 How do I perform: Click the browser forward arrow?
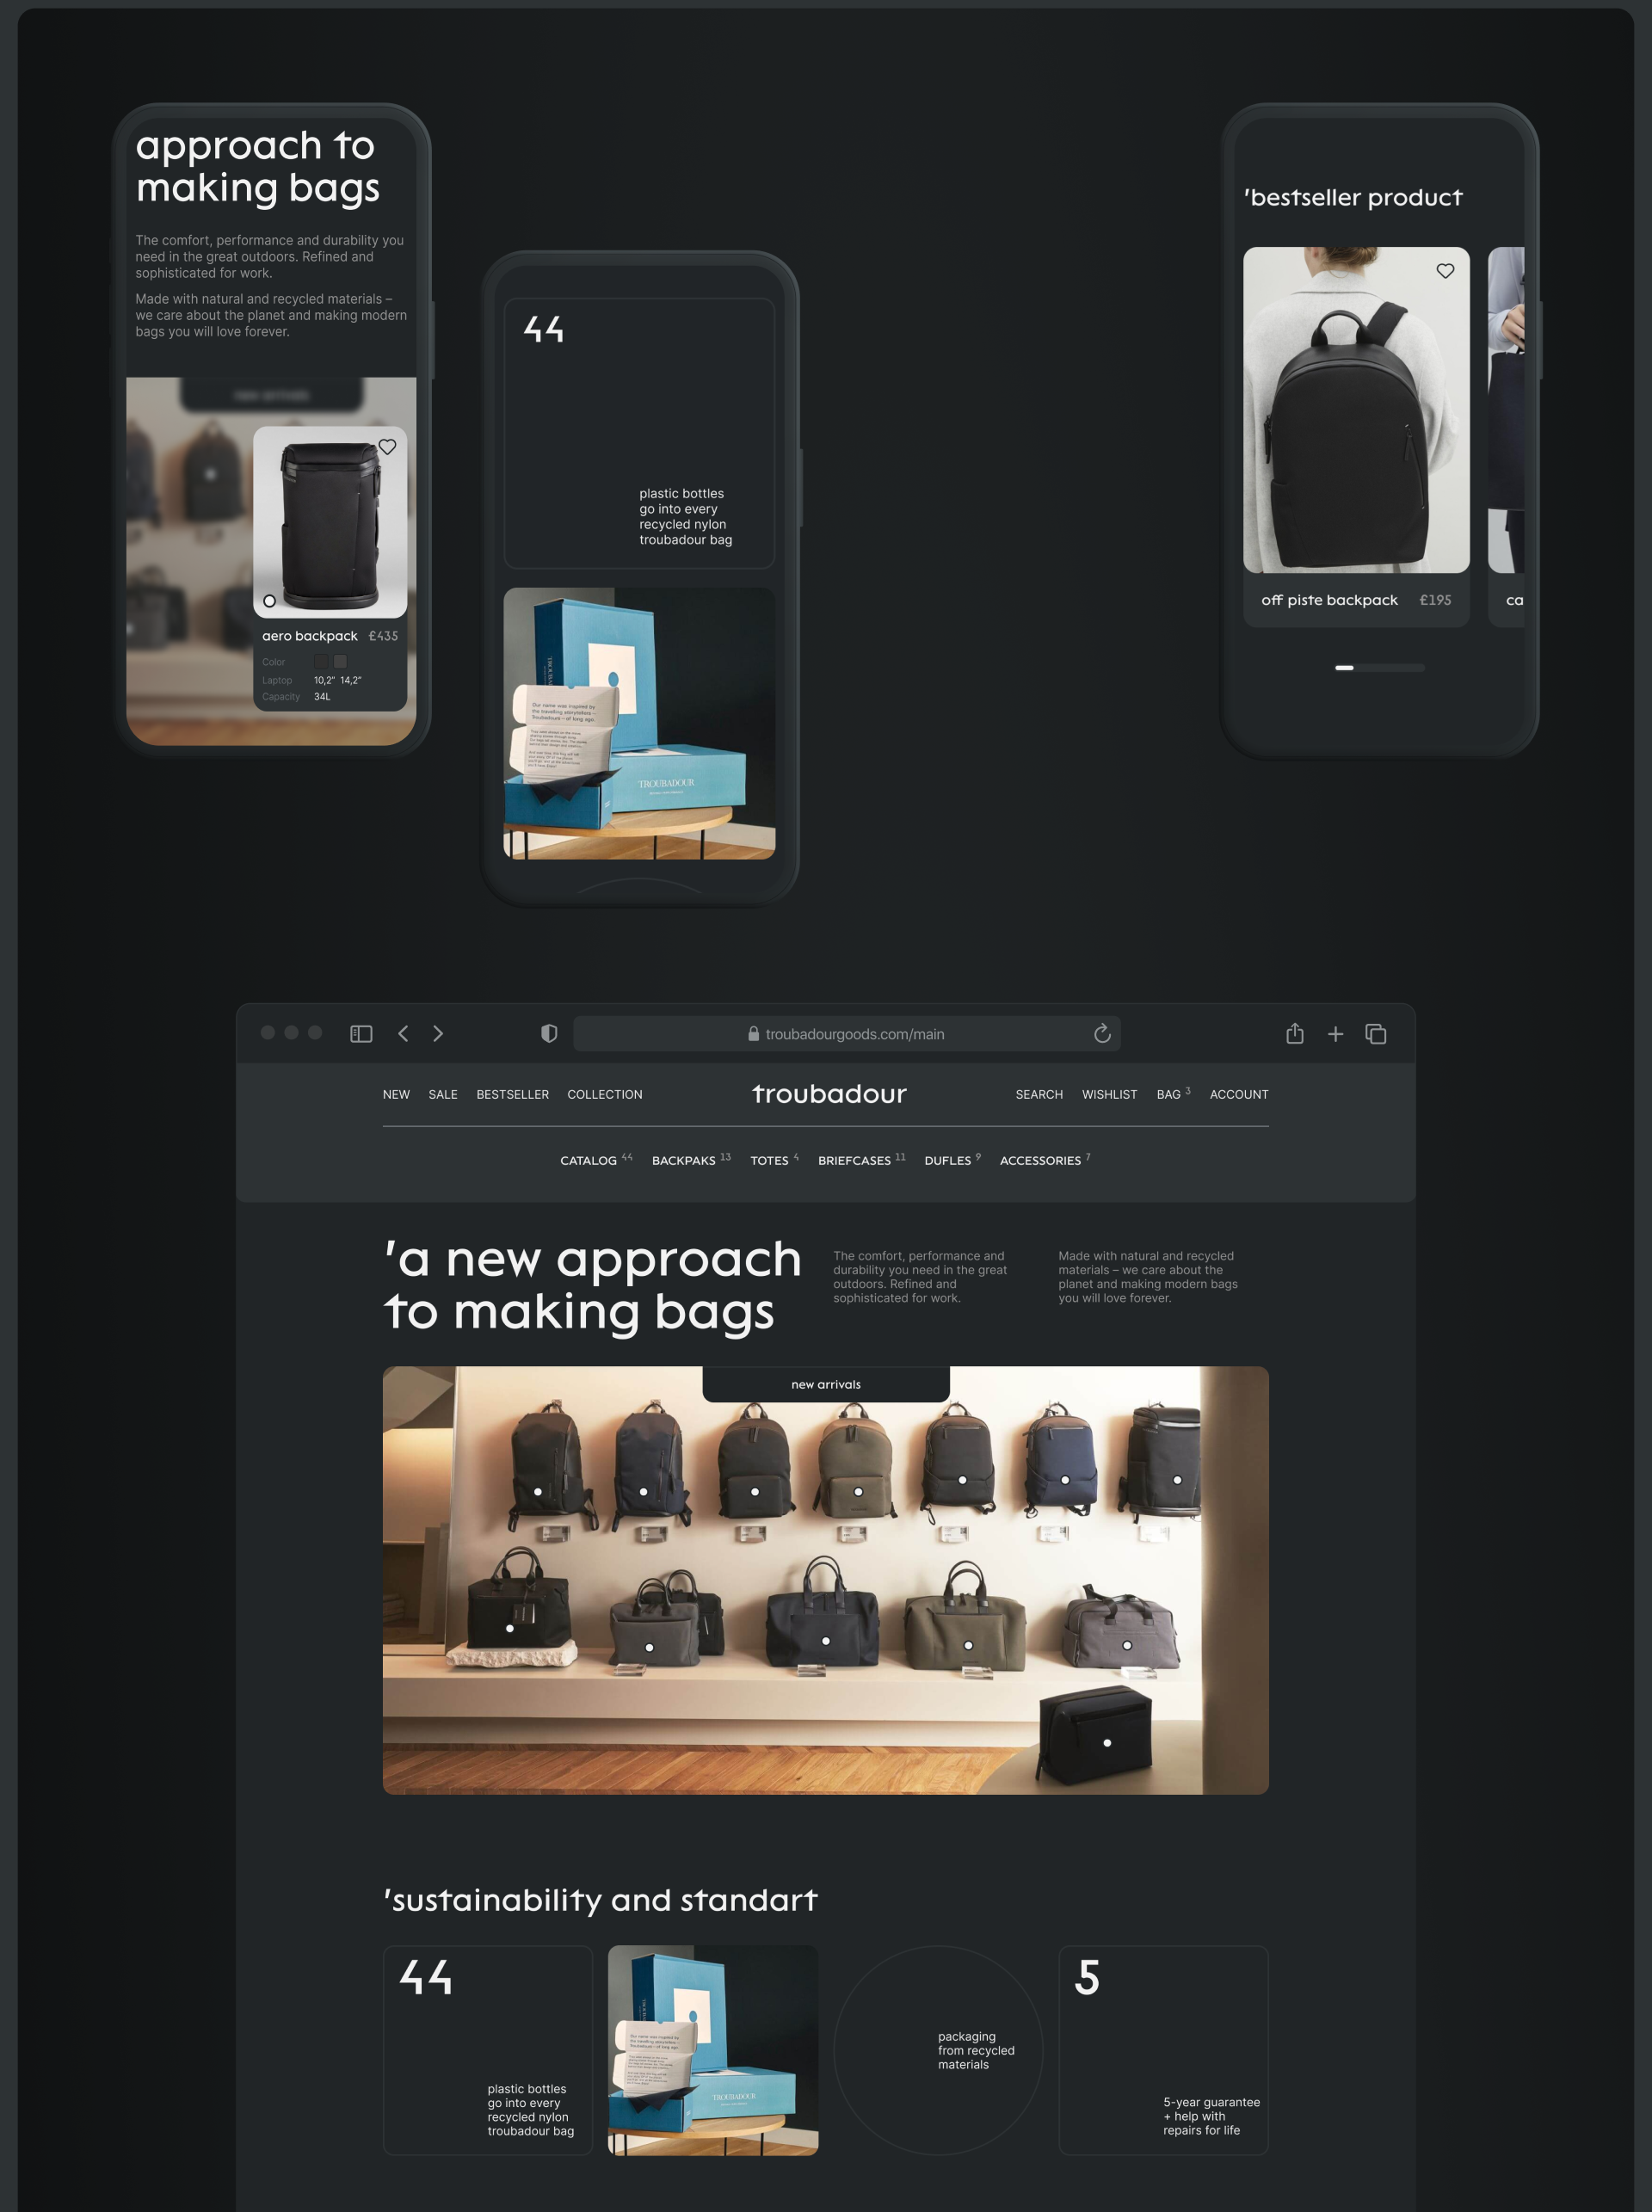click(x=438, y=1034)
